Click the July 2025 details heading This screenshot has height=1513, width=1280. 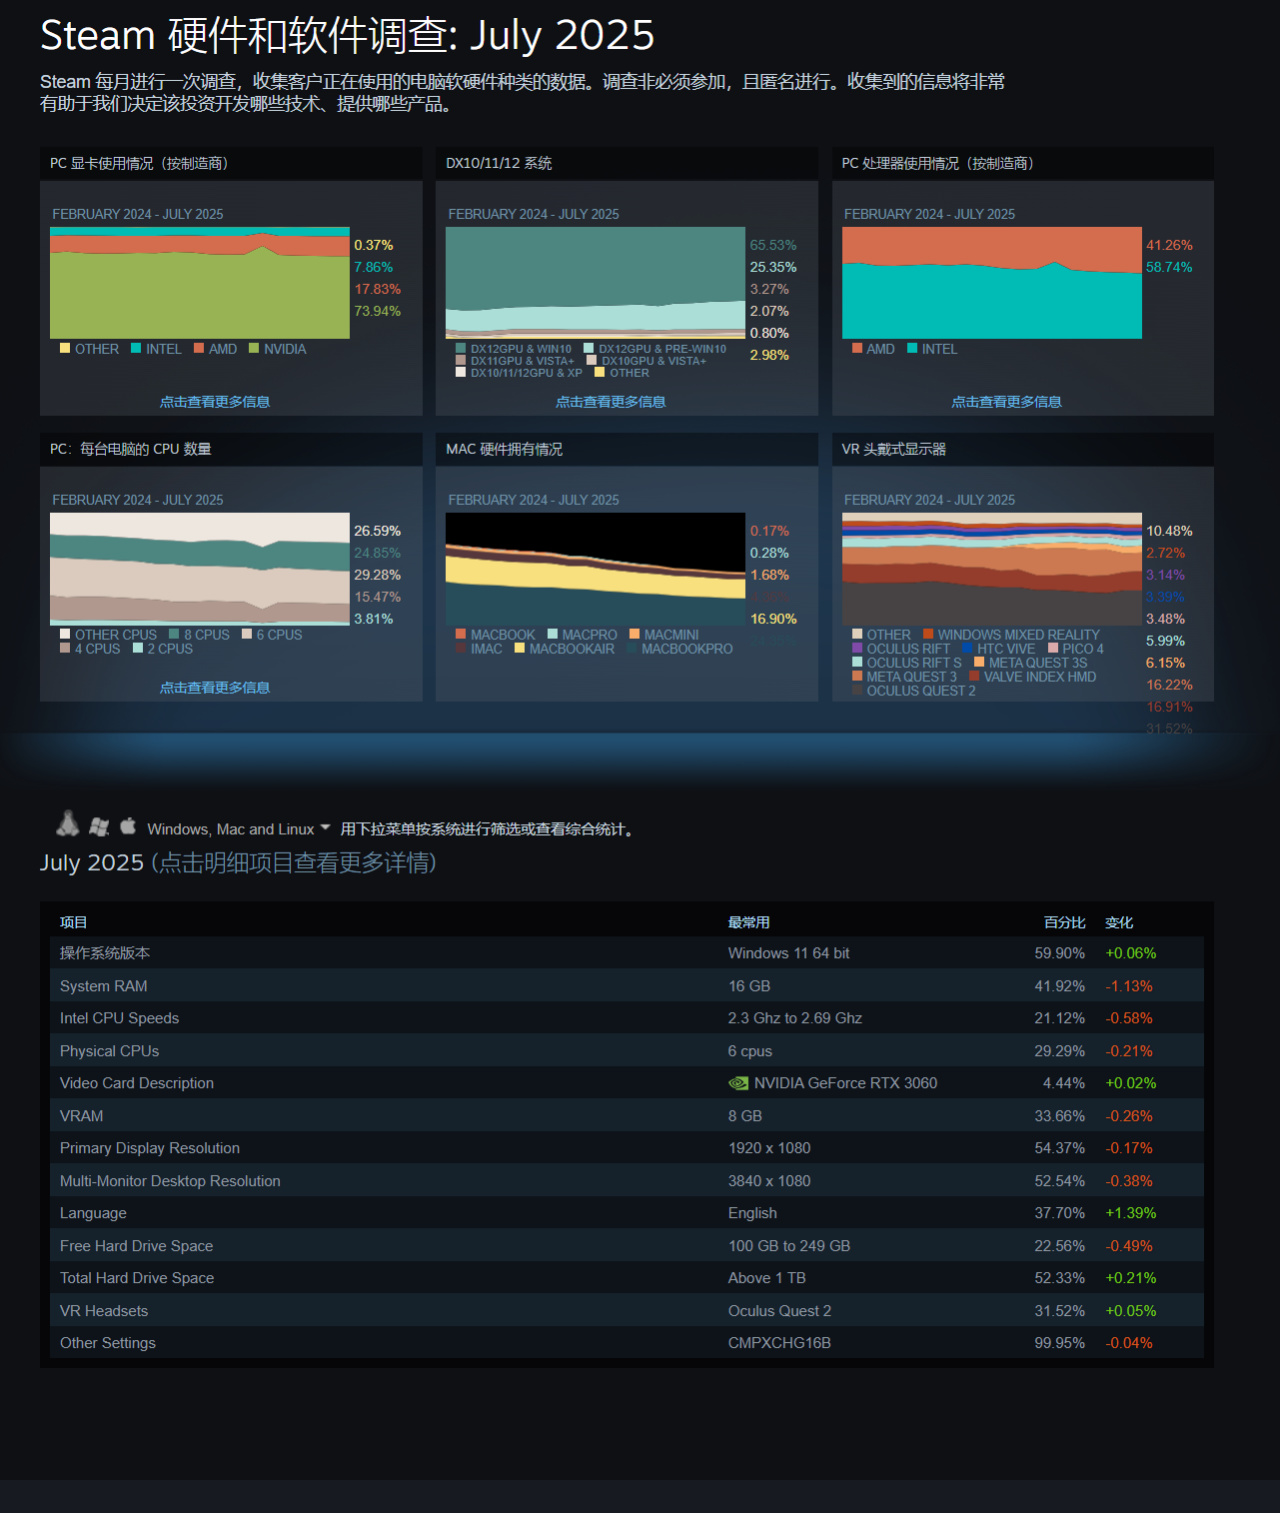pyautogui.click(x=238, y=863)
